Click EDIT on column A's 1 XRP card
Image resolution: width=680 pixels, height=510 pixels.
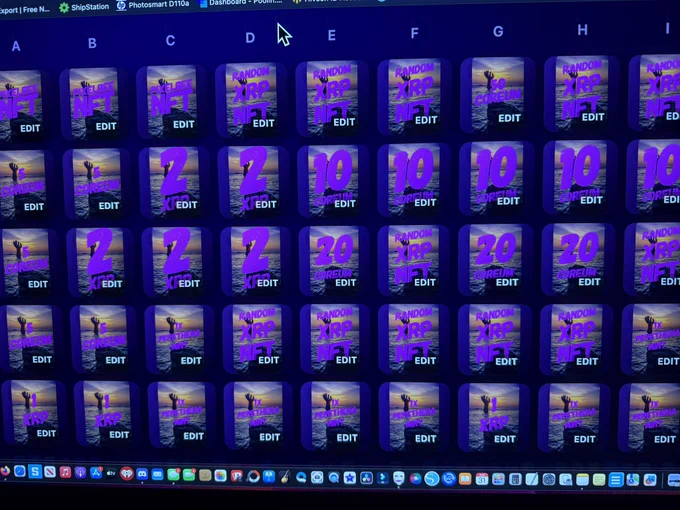46,433
